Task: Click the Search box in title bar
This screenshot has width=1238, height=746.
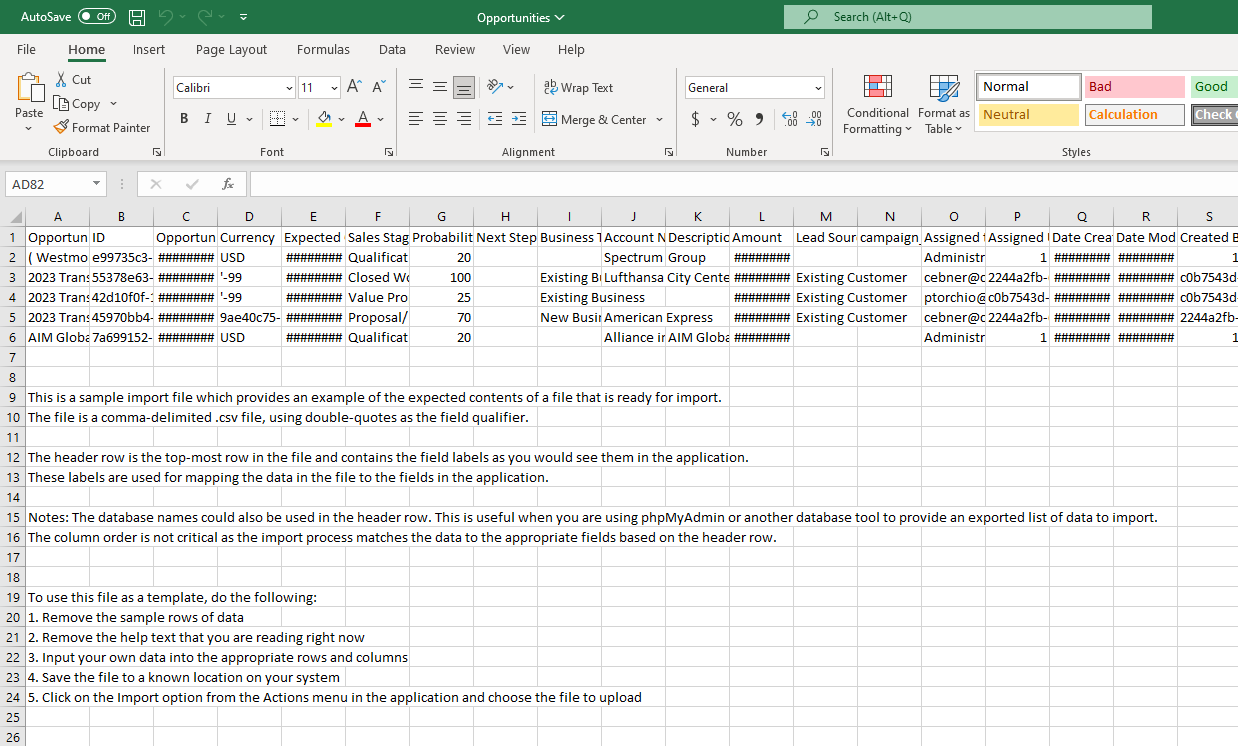Action: [x=968, y=17]
